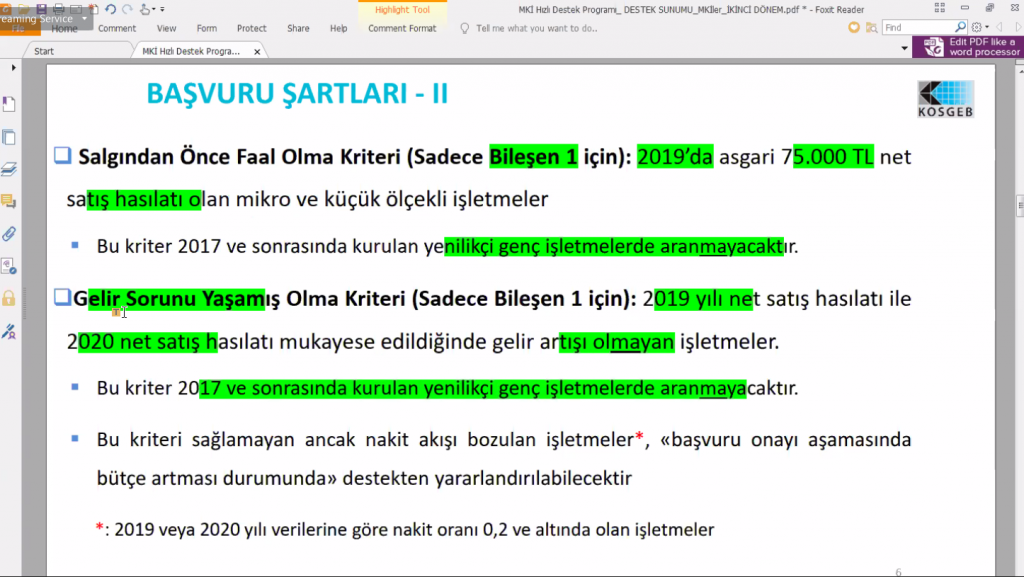Click the Save icon in title bar

click(x=41, y=9)
